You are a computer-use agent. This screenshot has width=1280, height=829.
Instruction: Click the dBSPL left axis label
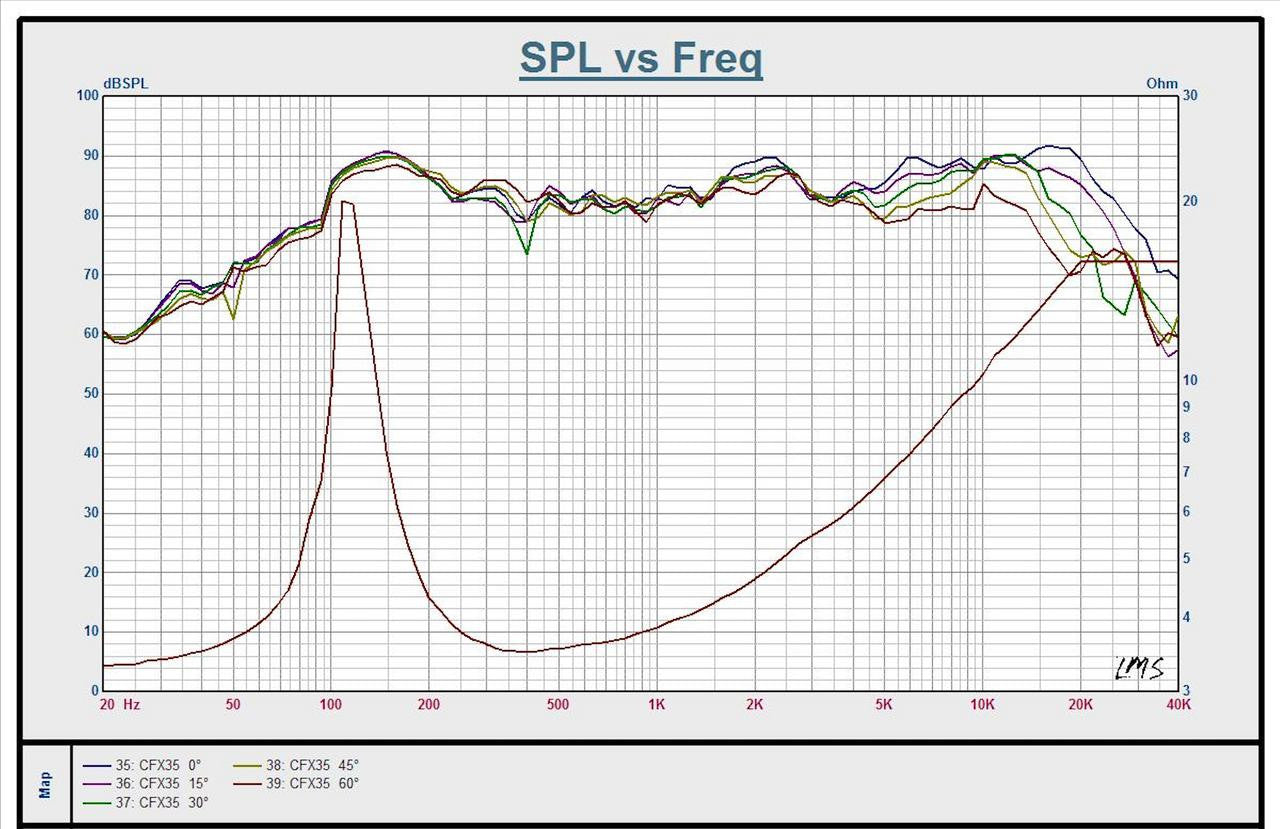click(125, 84)
